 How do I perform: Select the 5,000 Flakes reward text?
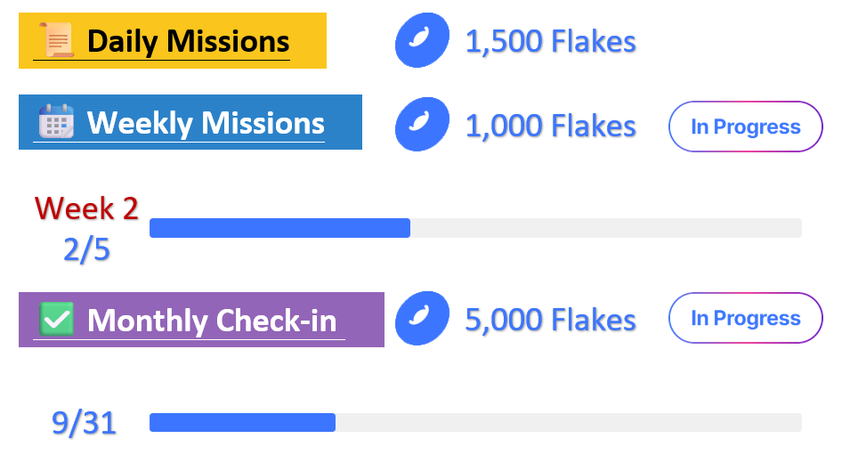tap(550, 319)
